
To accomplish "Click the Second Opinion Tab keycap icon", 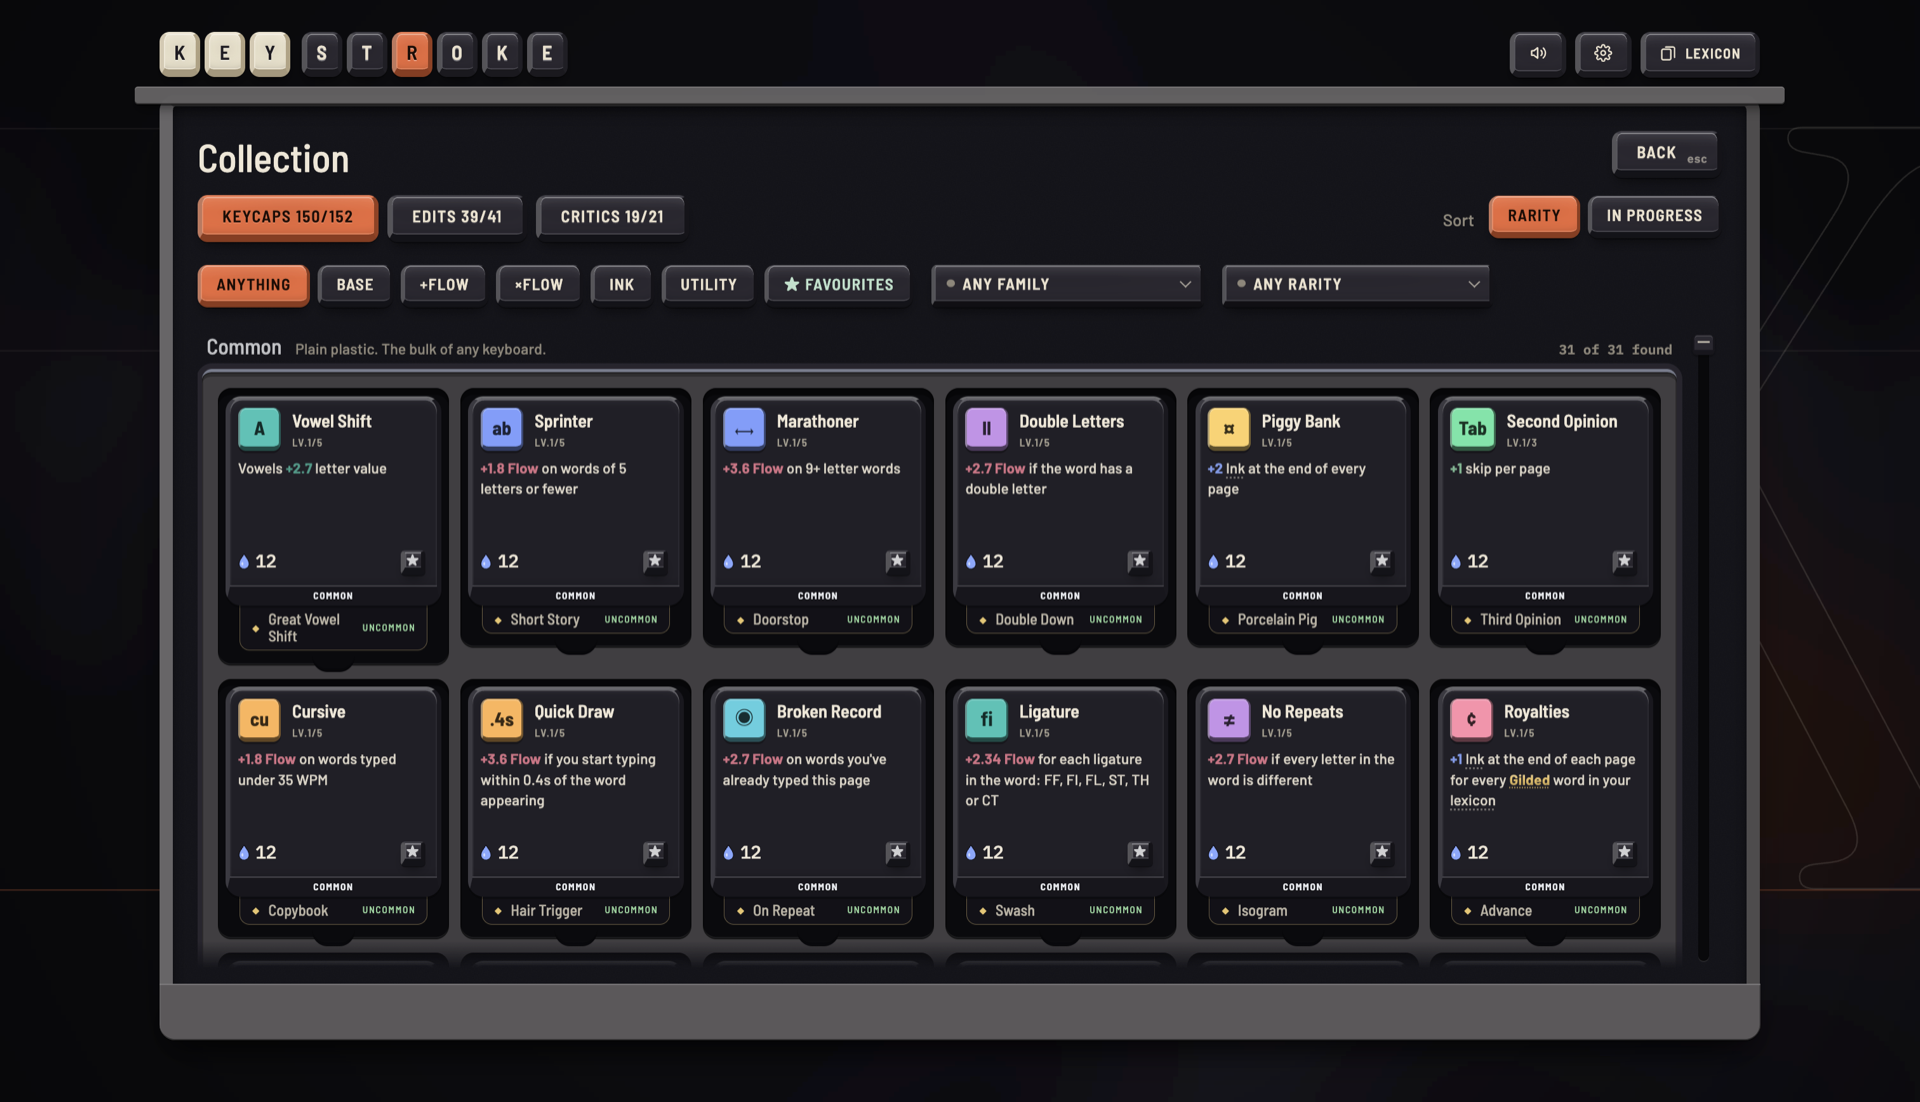I will tap(1471, 428).
